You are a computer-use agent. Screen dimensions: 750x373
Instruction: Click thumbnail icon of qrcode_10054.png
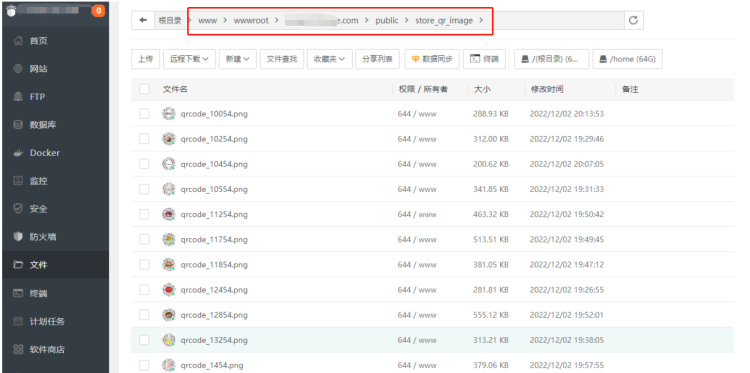[x=169, y=114]
